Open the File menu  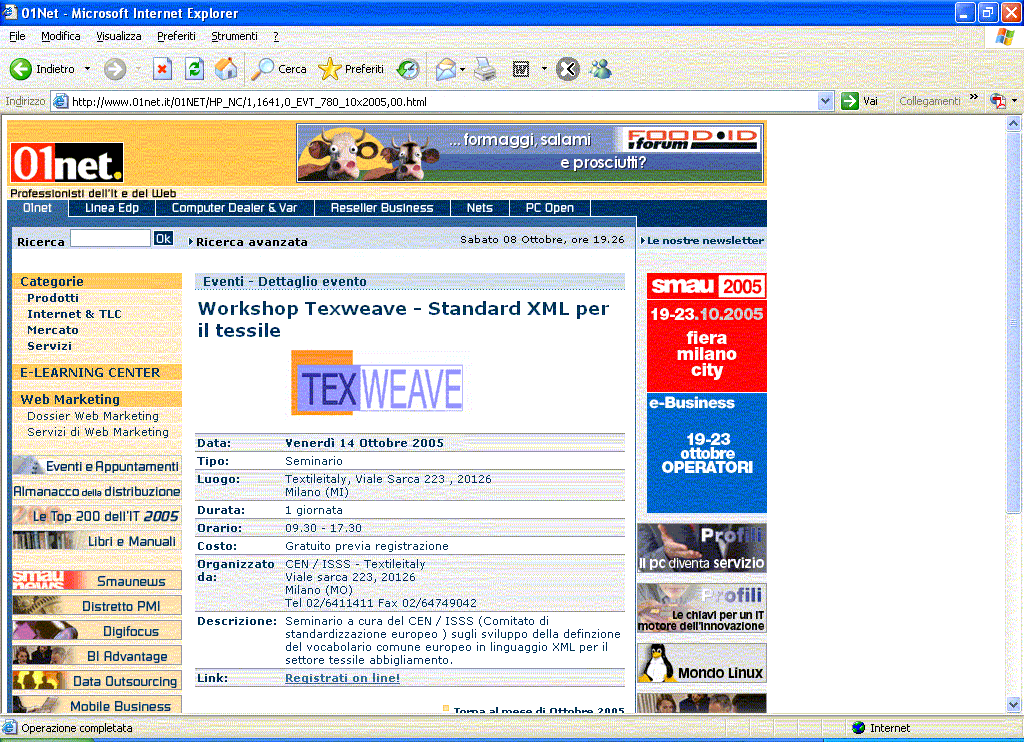click(17, 37)
